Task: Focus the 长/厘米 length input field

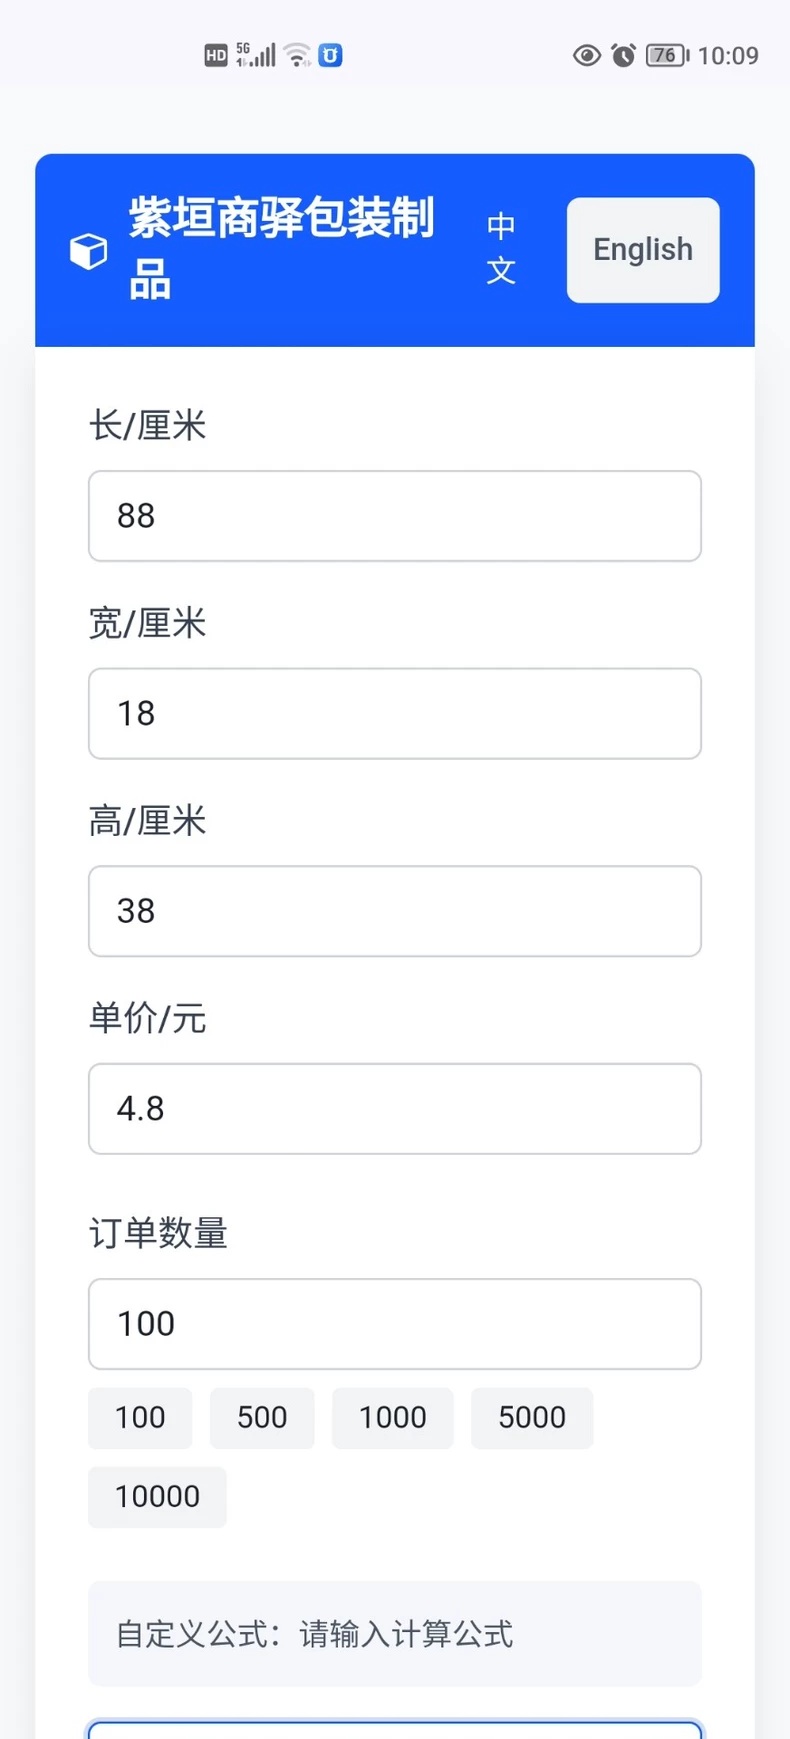Action: tap(395, 516)
